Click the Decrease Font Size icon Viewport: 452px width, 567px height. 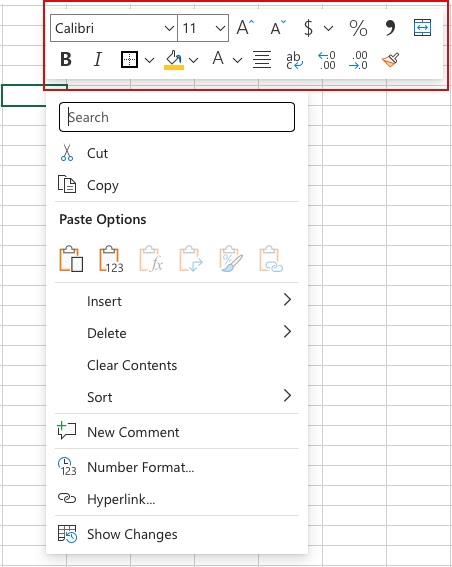[278, 28]
